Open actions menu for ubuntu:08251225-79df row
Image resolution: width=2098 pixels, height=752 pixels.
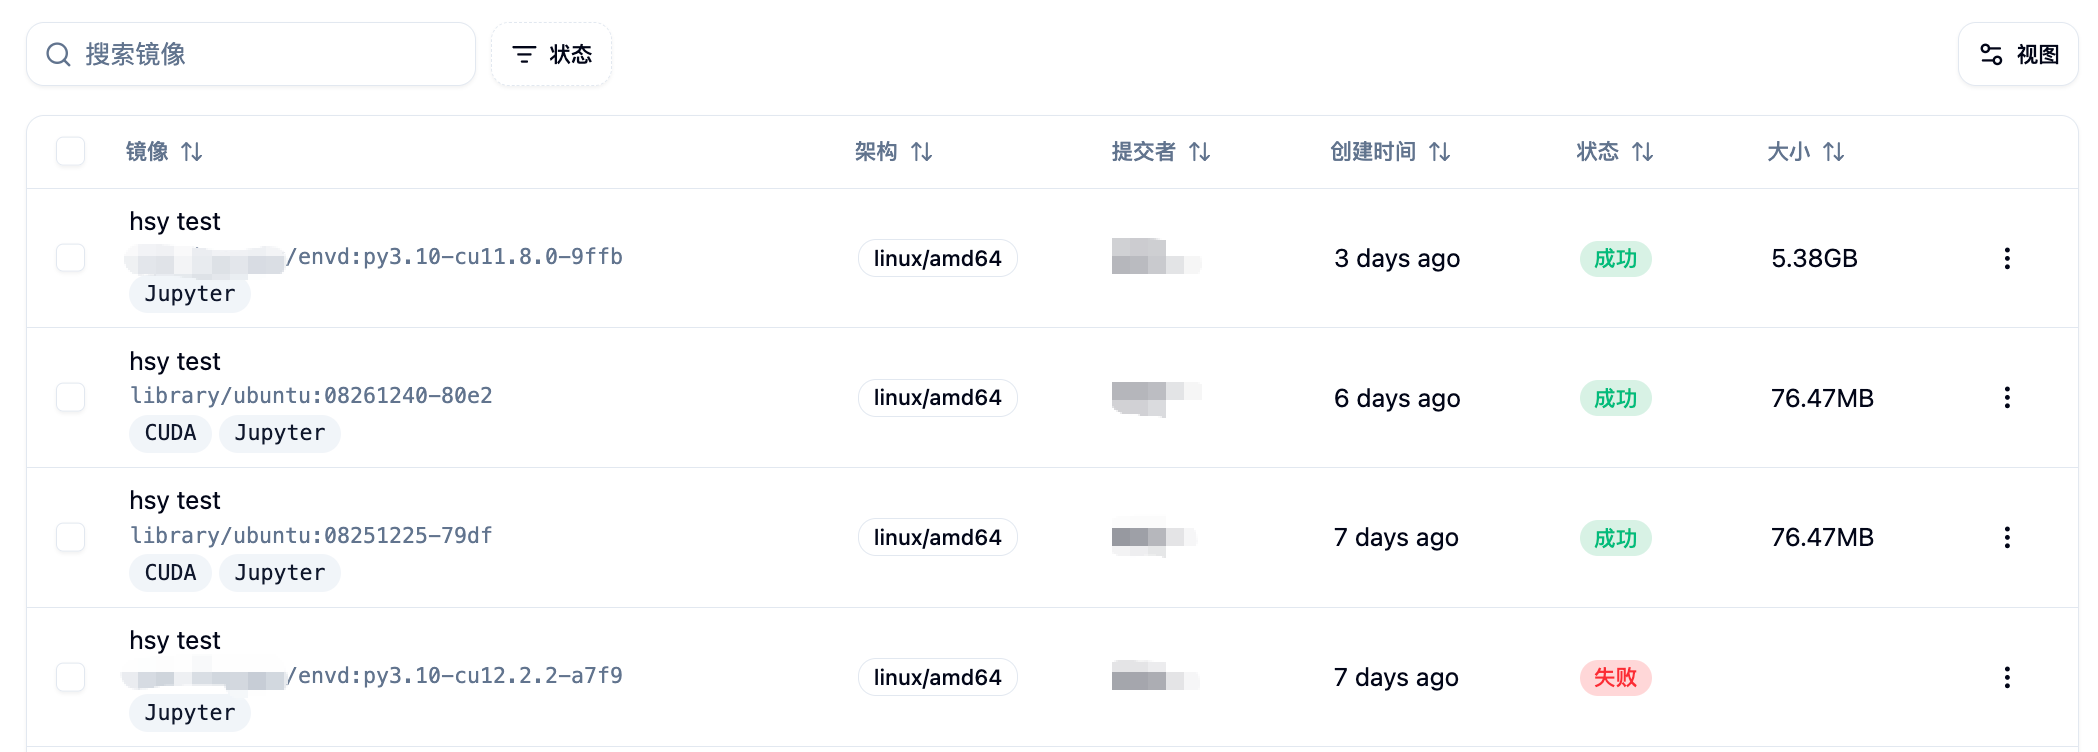(x=2006, y=538)
